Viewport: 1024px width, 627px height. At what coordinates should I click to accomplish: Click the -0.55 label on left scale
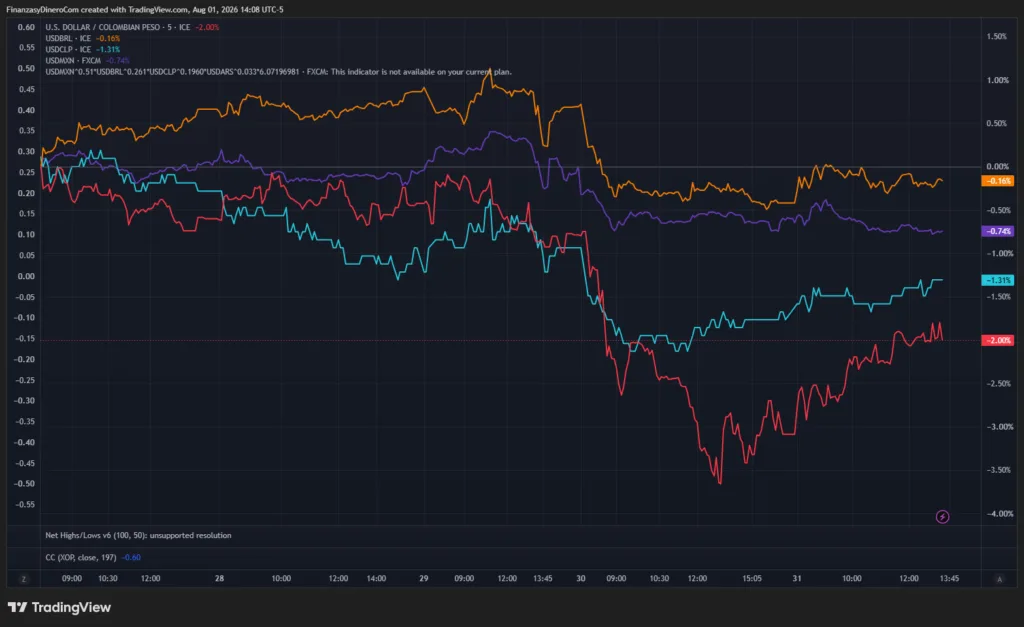pos(24,505)
